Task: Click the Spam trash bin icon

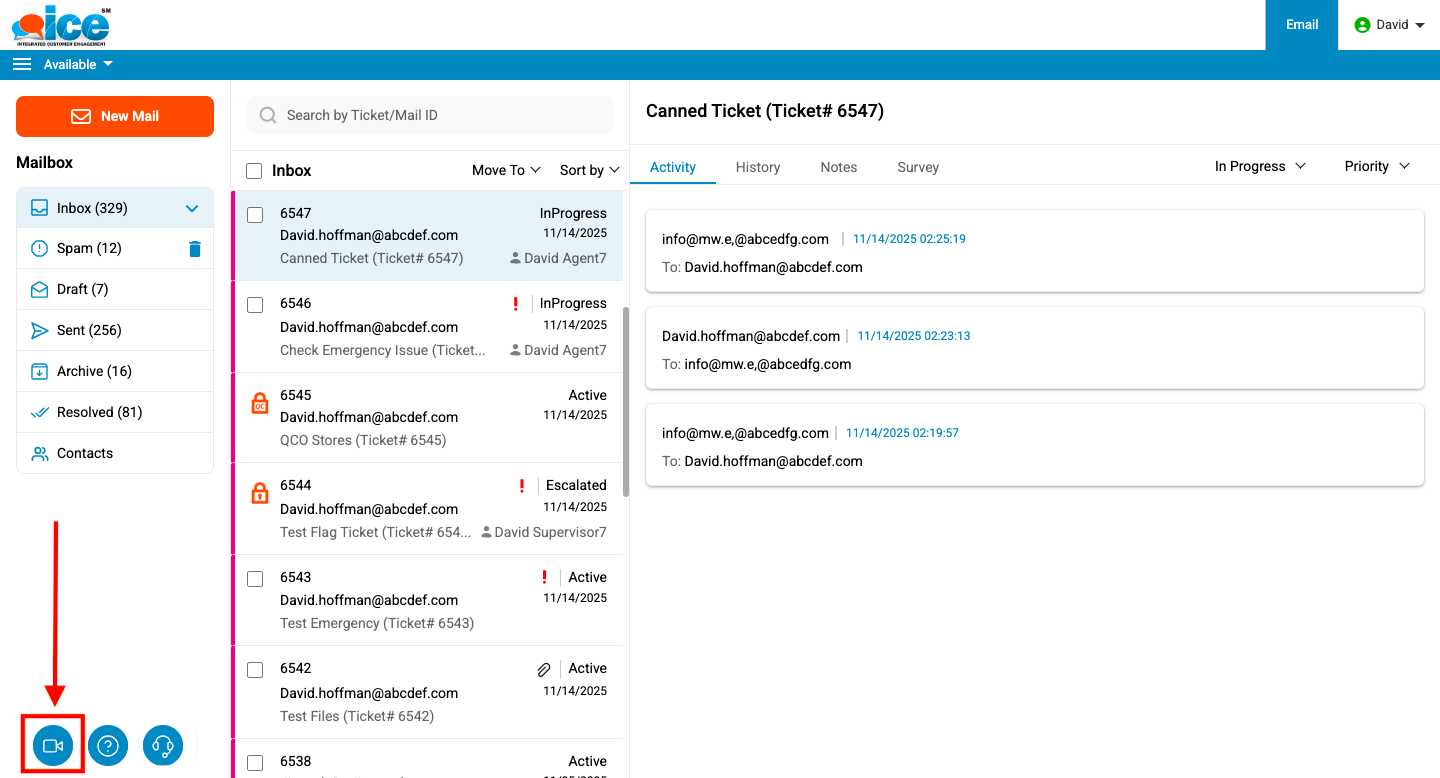Action: (x=195, y=249)
